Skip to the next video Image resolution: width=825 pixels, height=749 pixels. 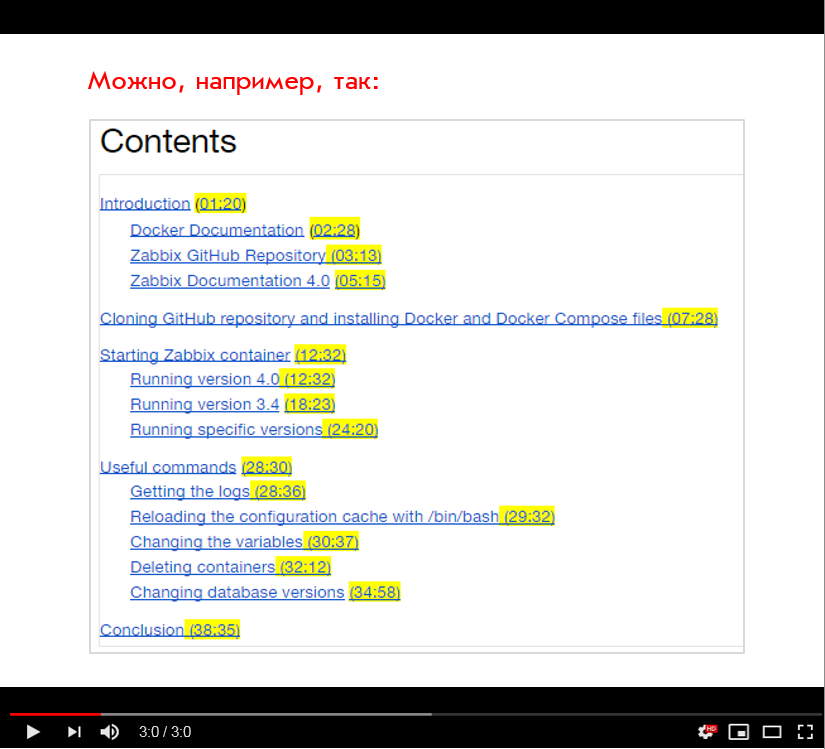pyautogui.click(x=74, y=732)
